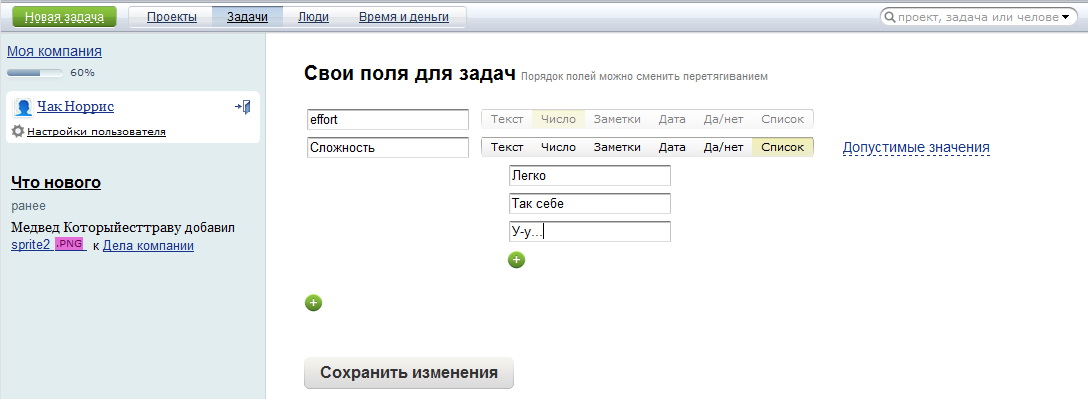
Task: Set Сложность field type to Текст
Action: coord(507,147)
